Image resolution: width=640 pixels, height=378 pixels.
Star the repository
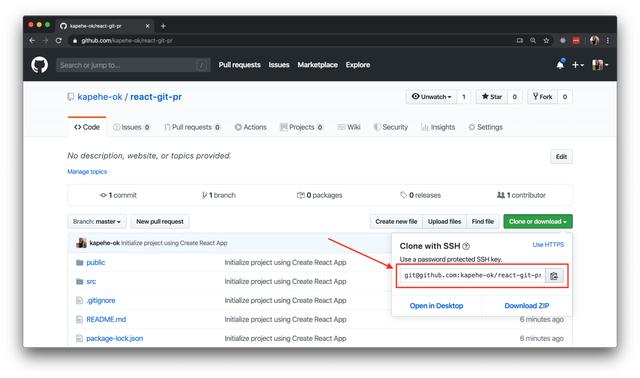(491, 97)
